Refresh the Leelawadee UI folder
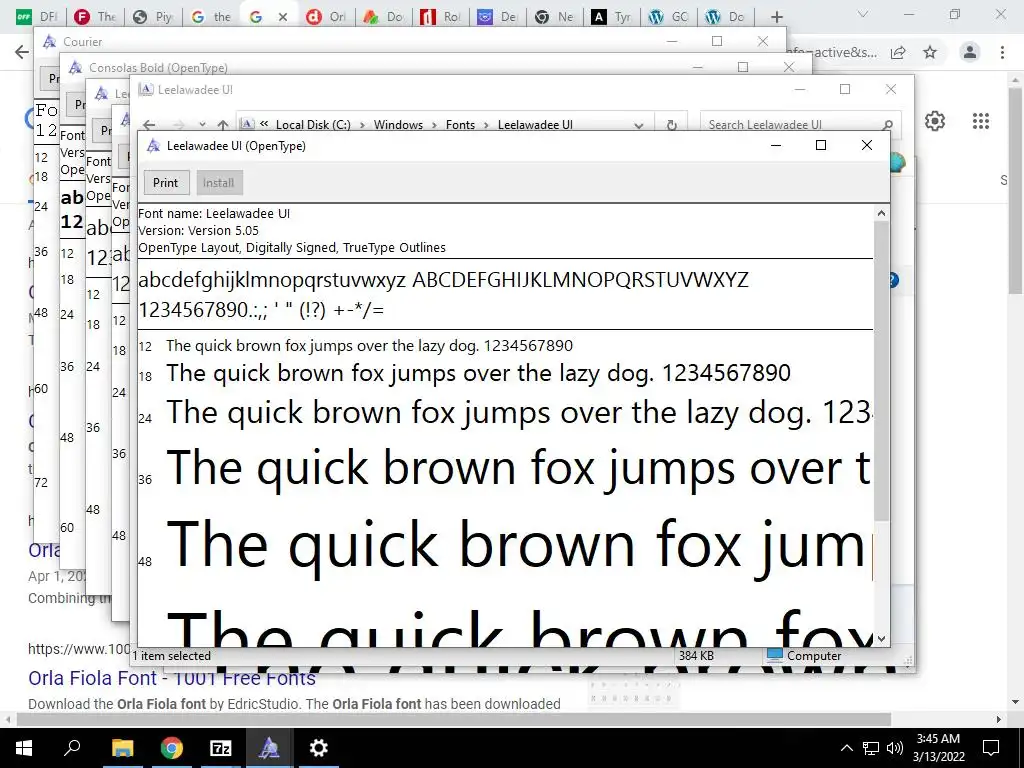1024x768 pixels. point(671,125)
